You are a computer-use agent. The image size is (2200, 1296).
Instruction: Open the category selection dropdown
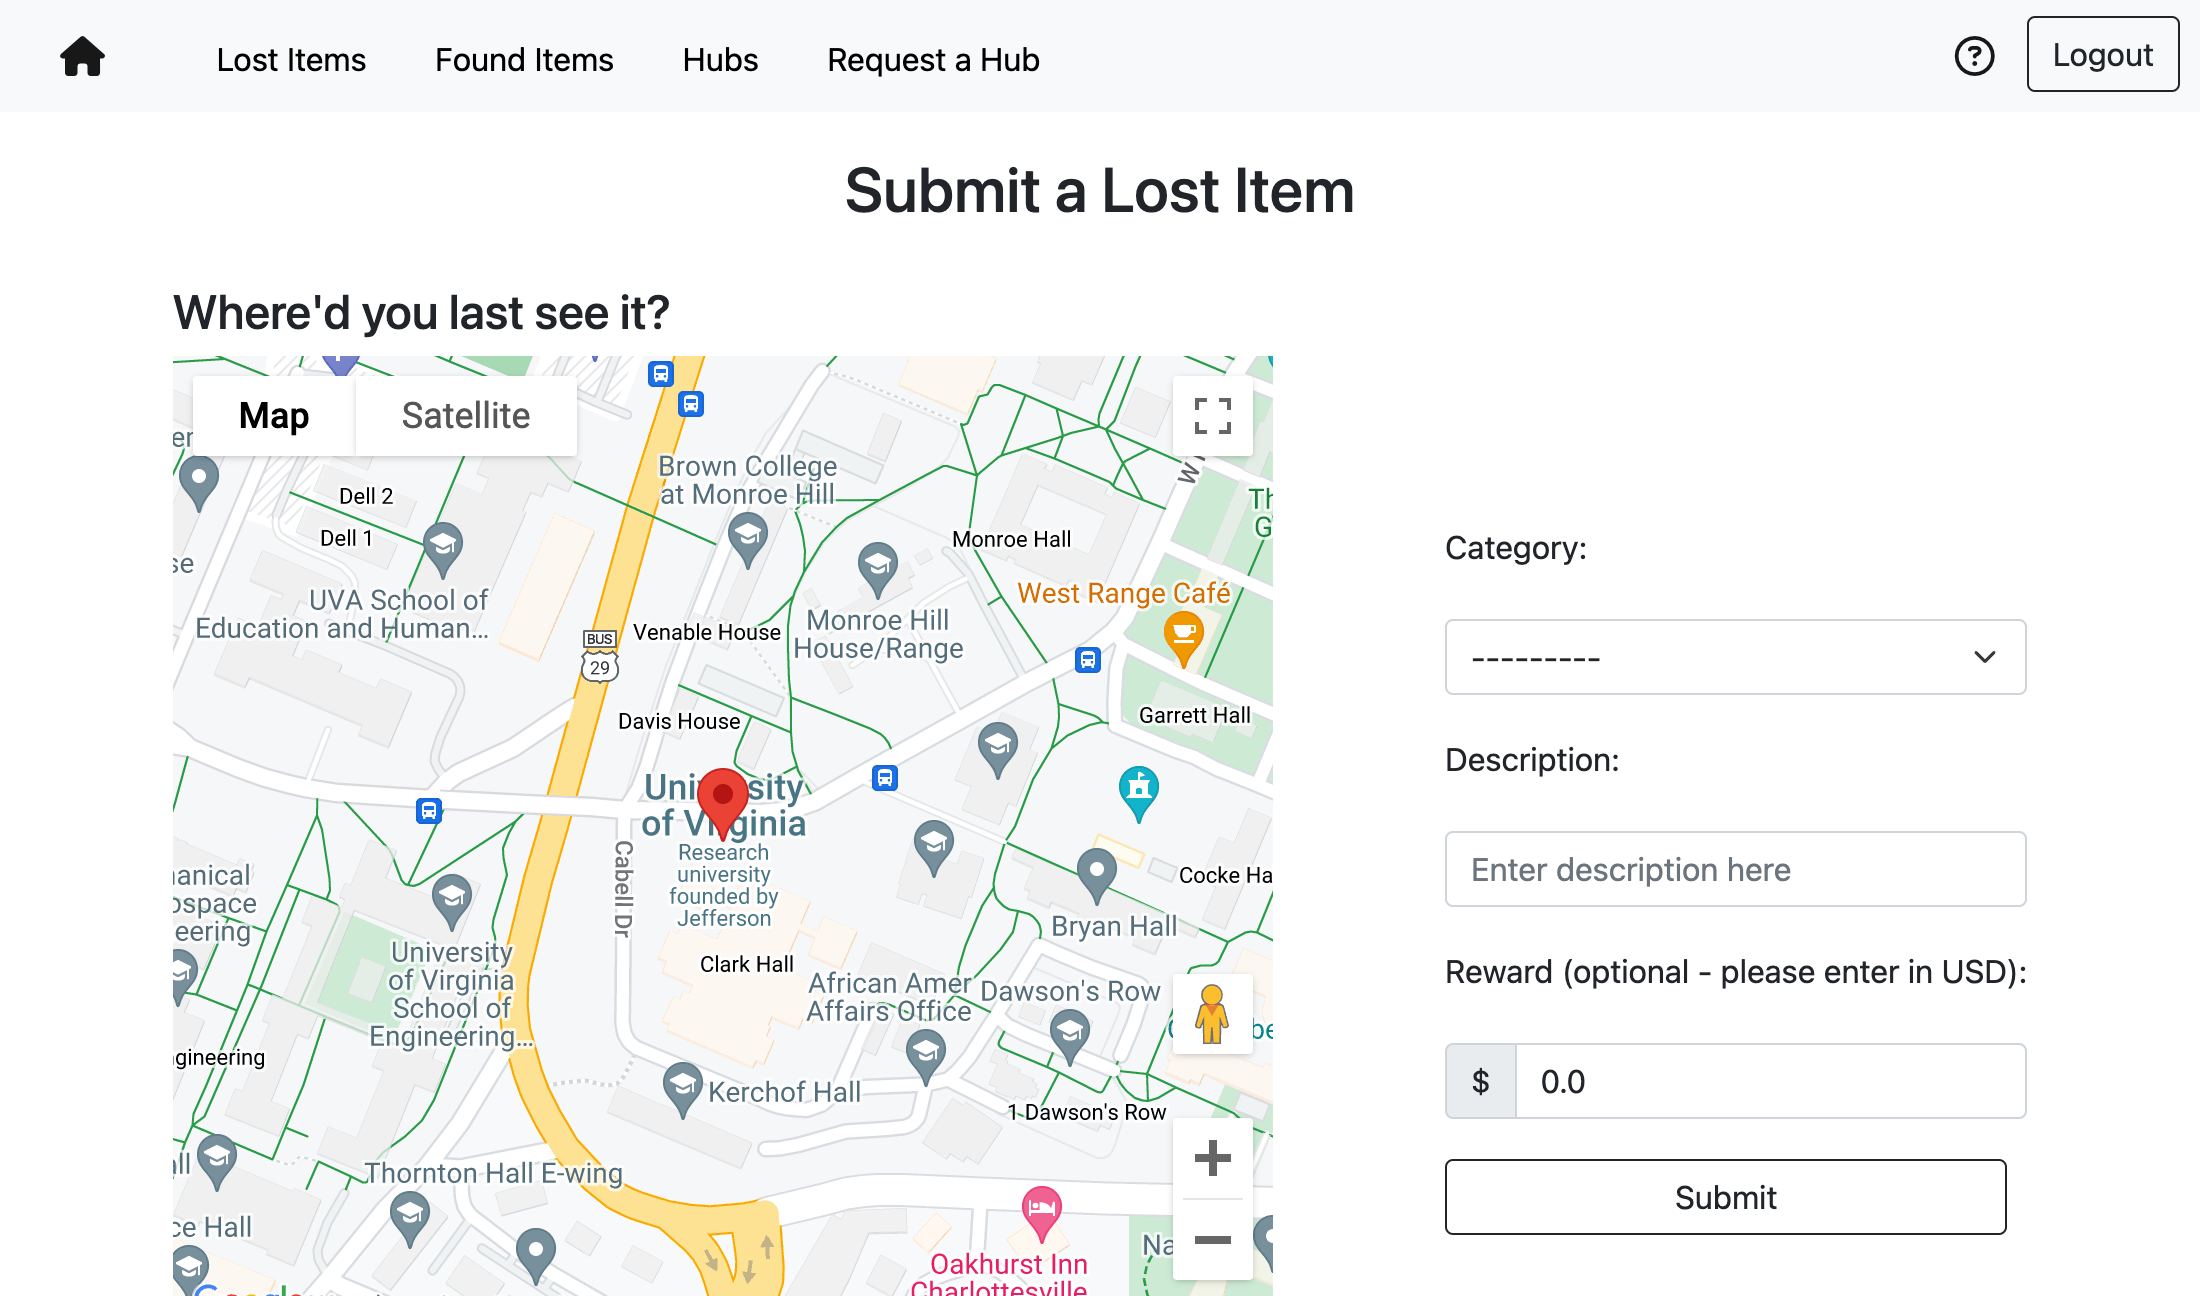pyautogui.click(x=1734, y=656)
